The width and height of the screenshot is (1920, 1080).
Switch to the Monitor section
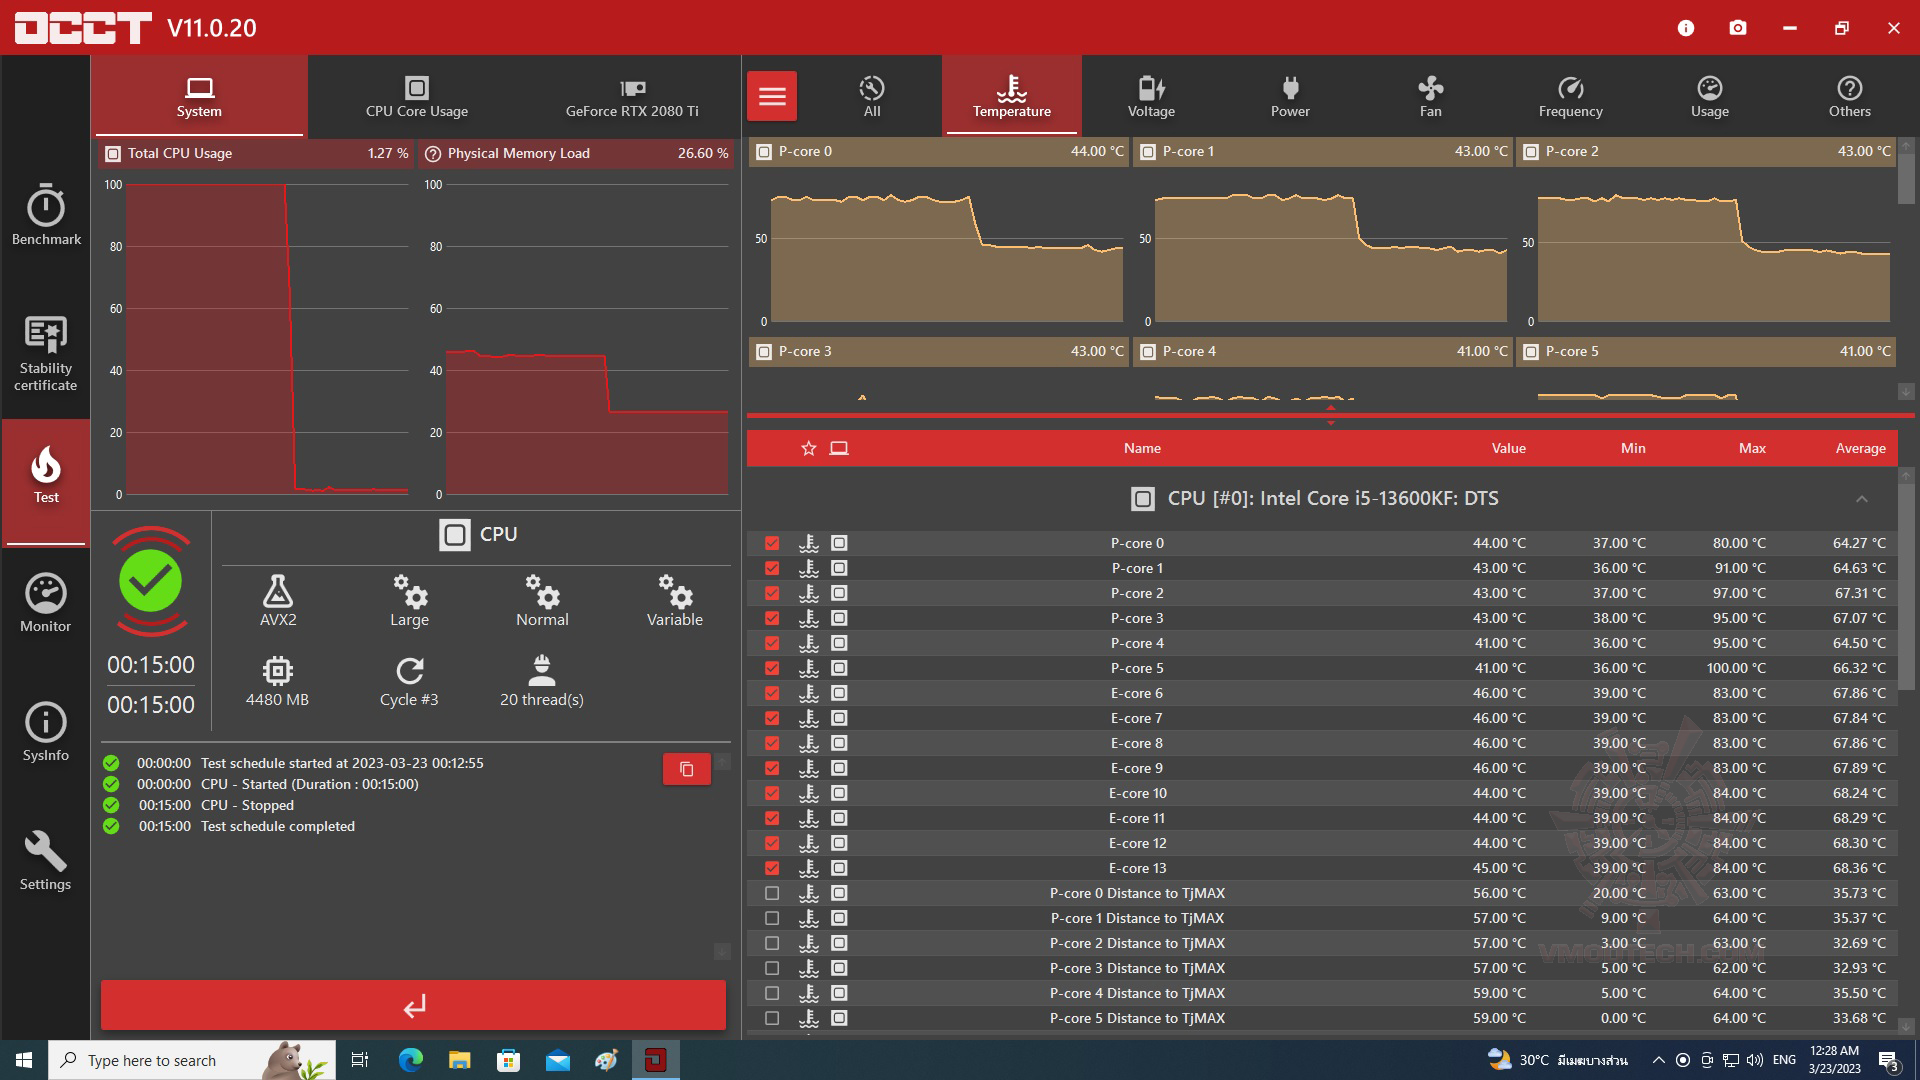[46, 603]
